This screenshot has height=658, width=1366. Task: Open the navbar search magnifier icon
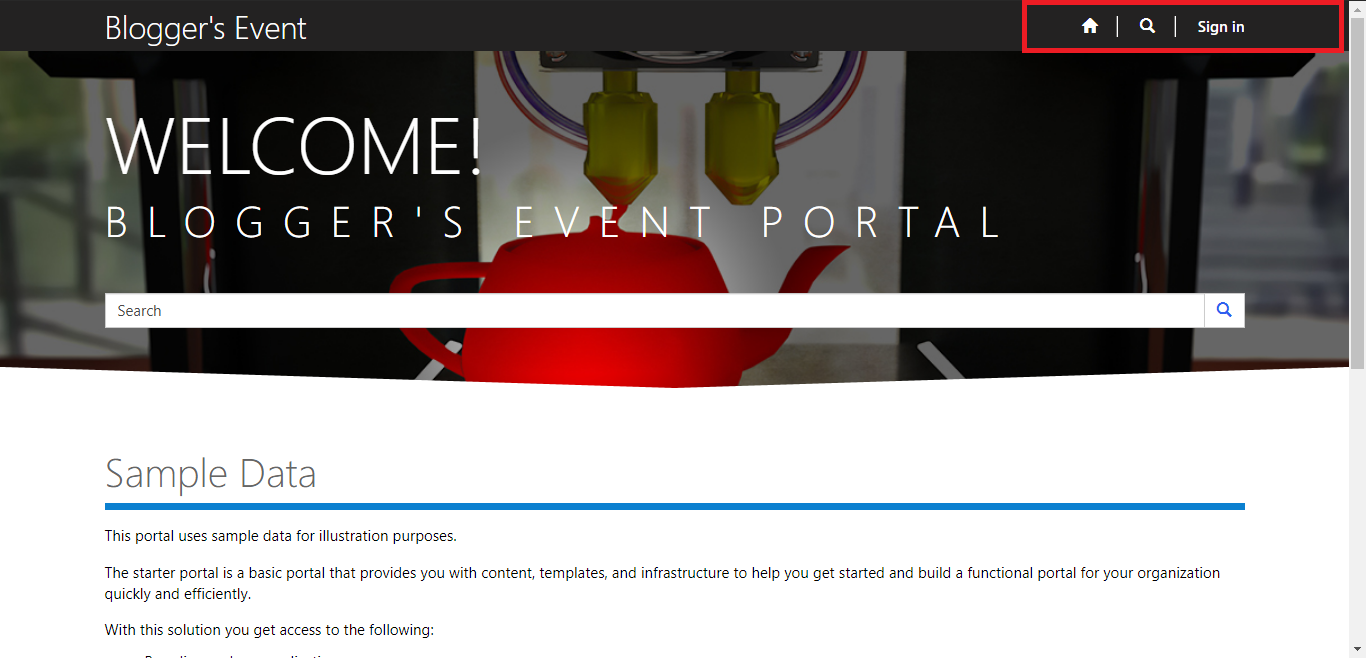pyautogui.click(x=1147, y=26)
